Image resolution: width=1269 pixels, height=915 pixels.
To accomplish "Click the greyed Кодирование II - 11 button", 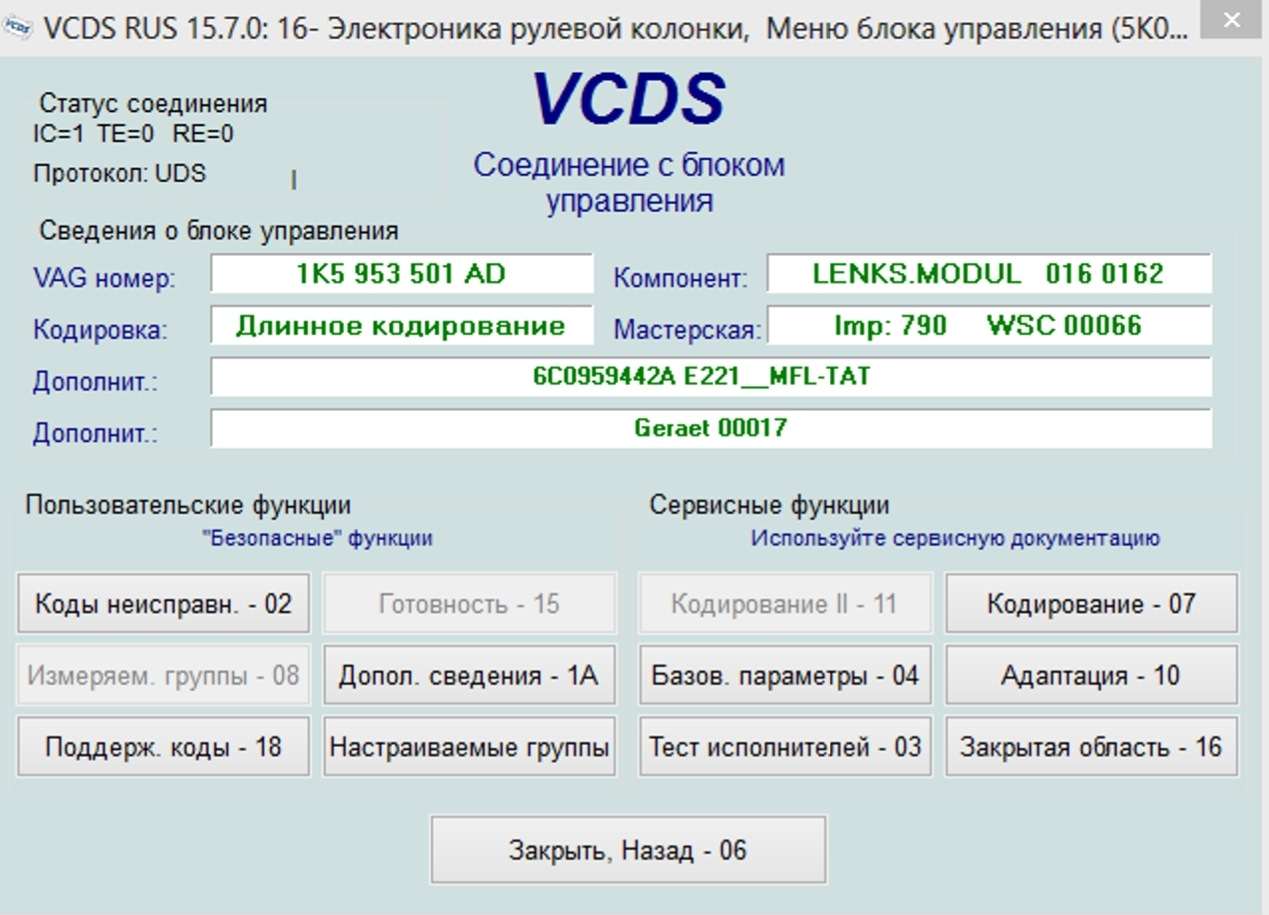I will [x=785, y=604].
